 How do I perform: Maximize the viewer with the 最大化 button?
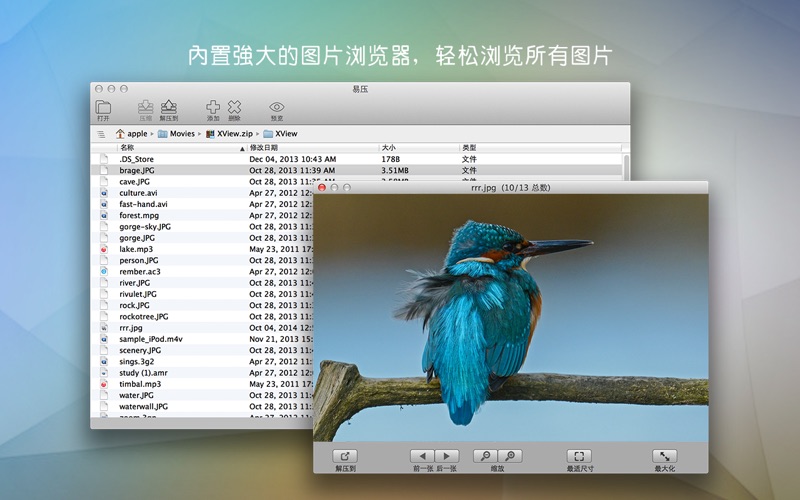(x=665, y=456)
